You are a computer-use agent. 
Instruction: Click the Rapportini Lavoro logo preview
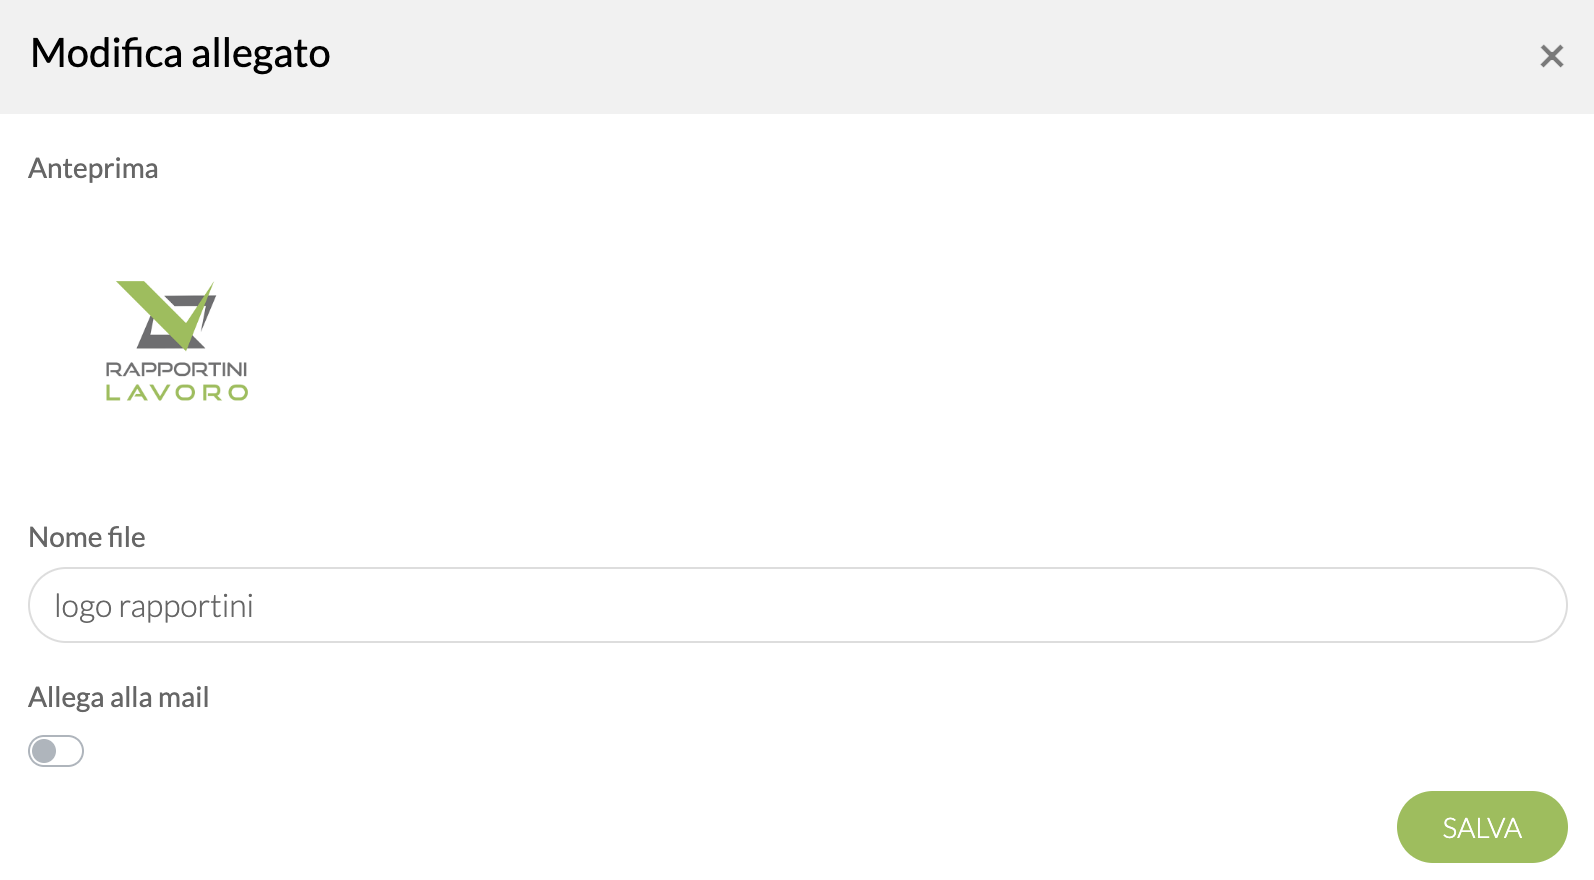[177, 340]
